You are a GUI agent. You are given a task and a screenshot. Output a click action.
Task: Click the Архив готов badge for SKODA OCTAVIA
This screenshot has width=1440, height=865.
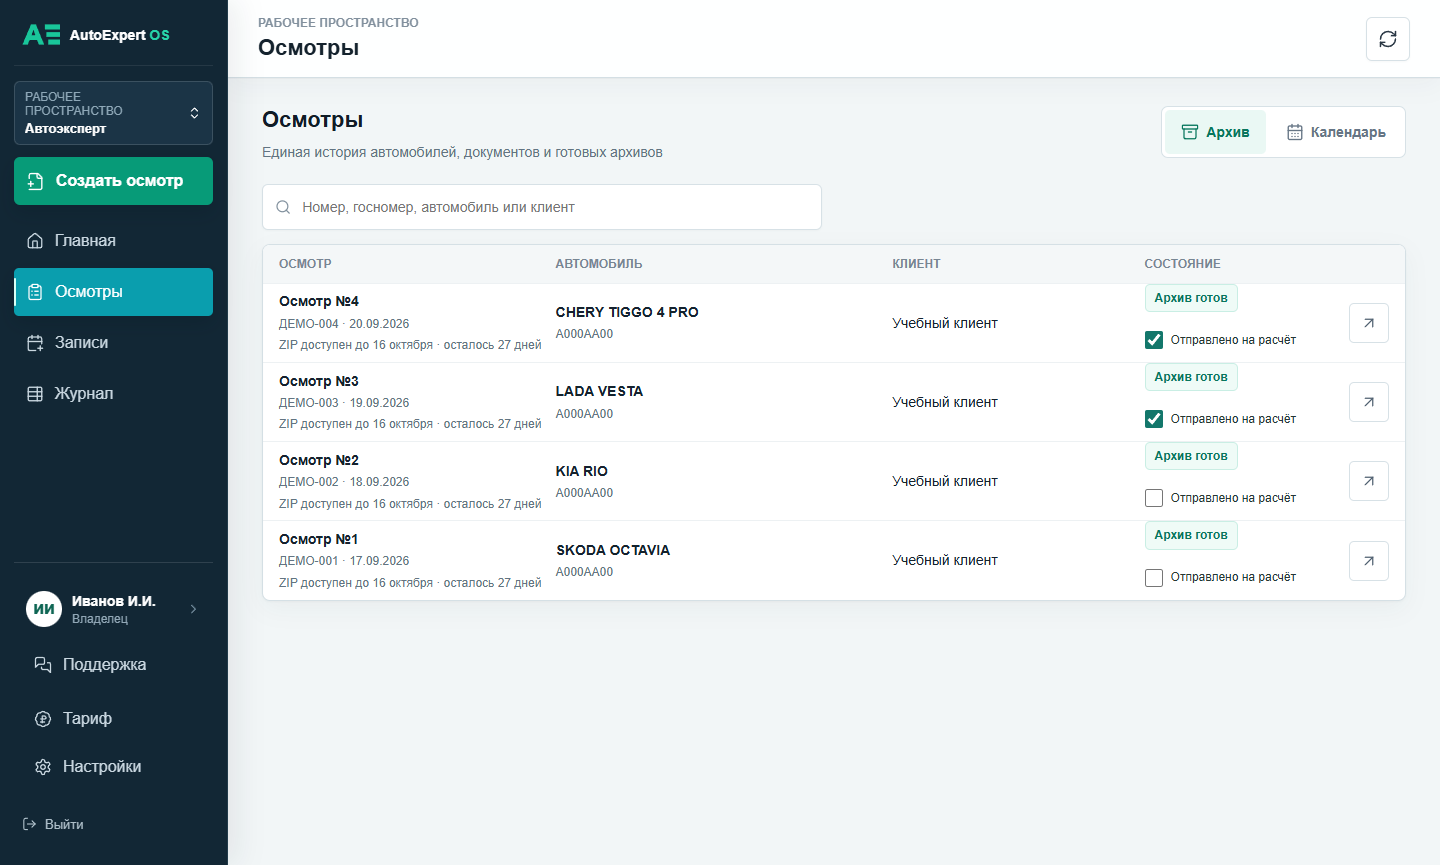pyautogui.click(x=1191, y=535)
